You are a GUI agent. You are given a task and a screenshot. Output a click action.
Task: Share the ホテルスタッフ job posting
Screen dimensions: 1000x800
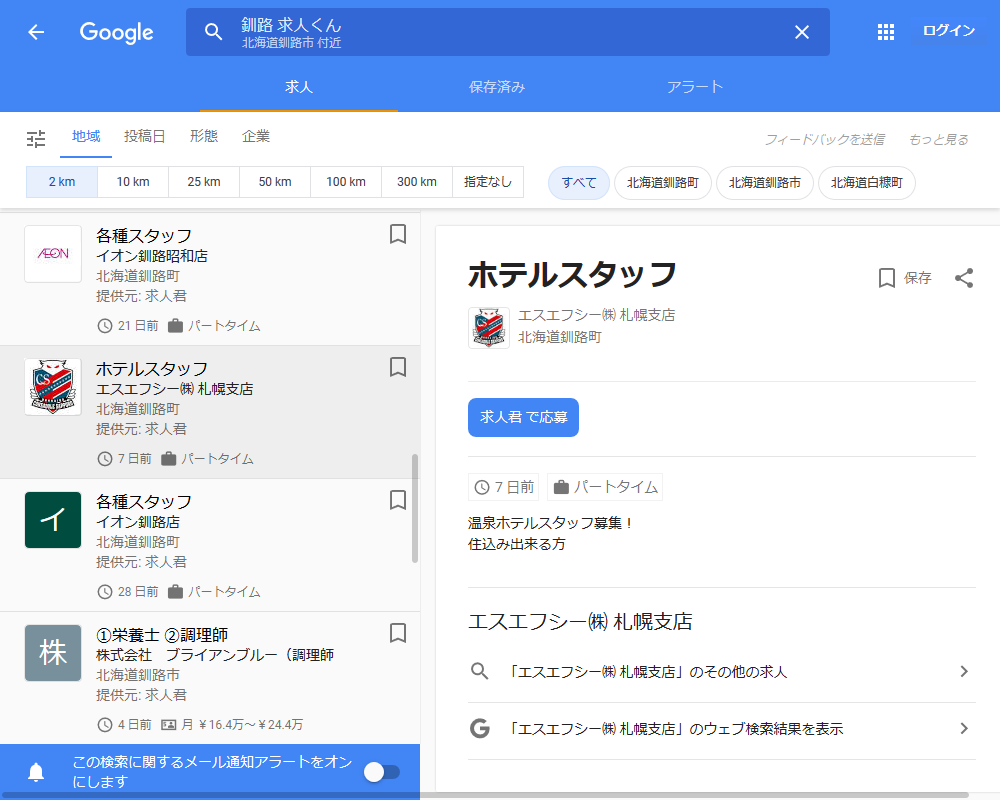pos(963,278)
